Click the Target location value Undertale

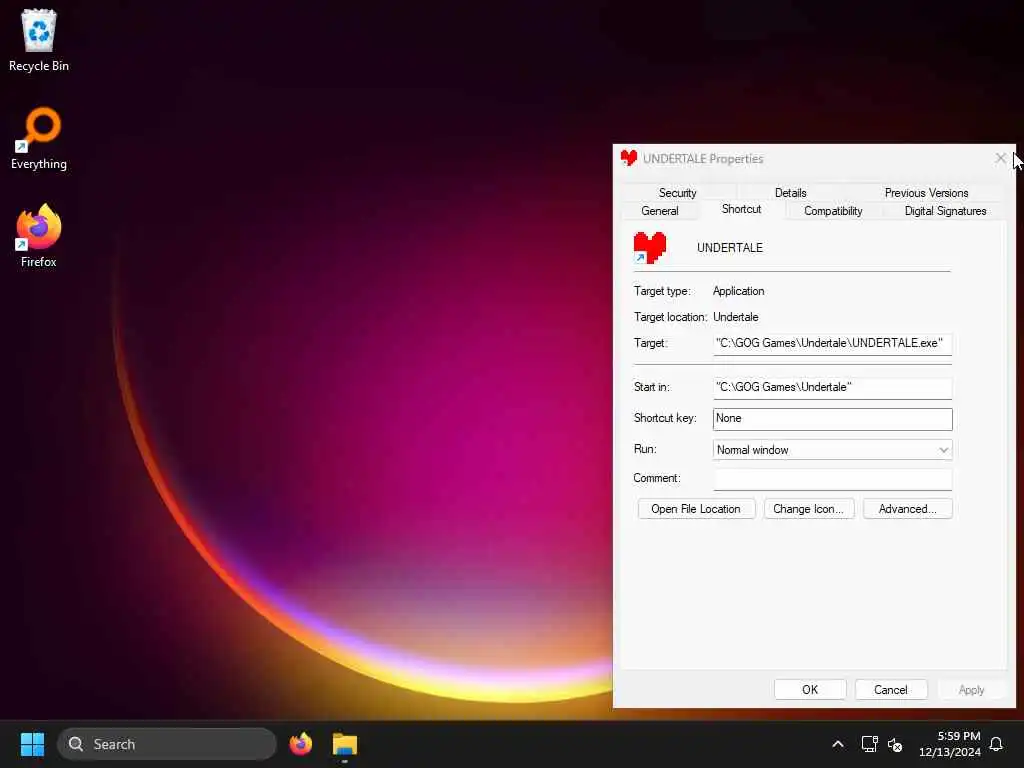[735, 317]
